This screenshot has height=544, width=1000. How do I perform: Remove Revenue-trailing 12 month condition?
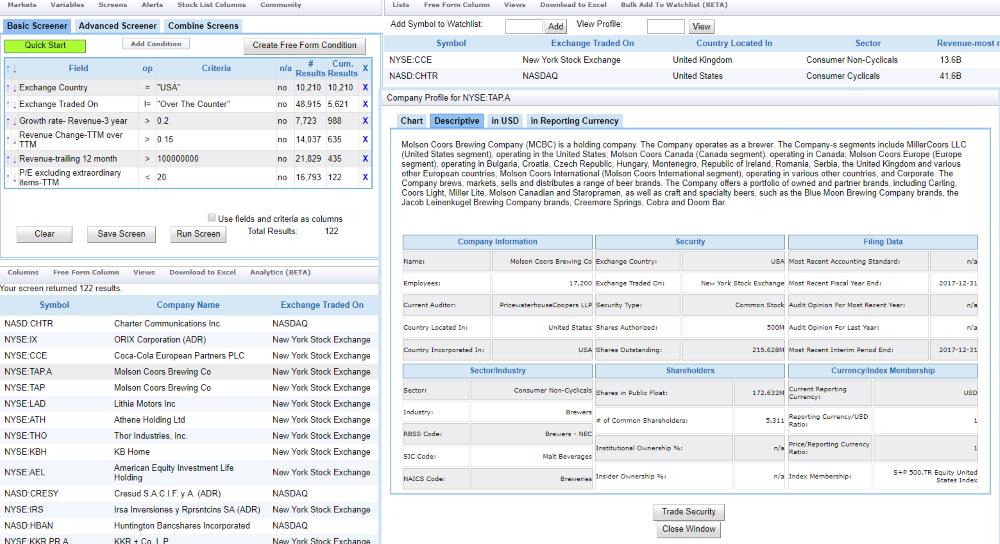point(365,159)
